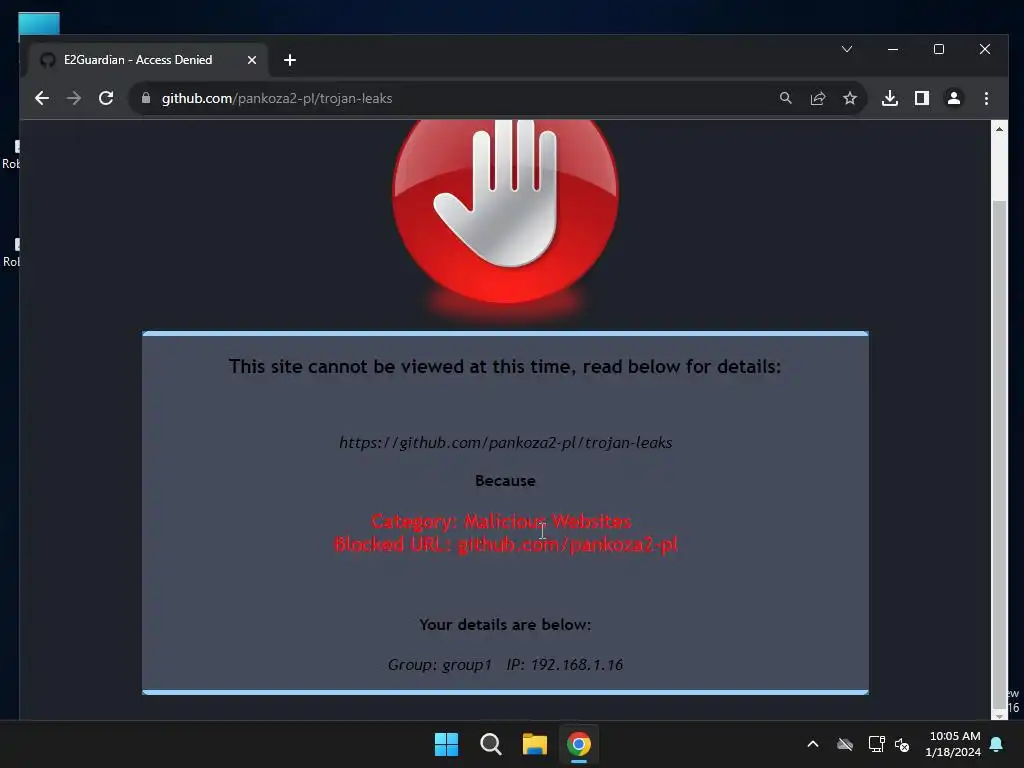1024x768 pixels.
Task: Select the blocked URL https://github.com/pankoza2-pl/trojan-leaks text
Action: coord(505,443)
